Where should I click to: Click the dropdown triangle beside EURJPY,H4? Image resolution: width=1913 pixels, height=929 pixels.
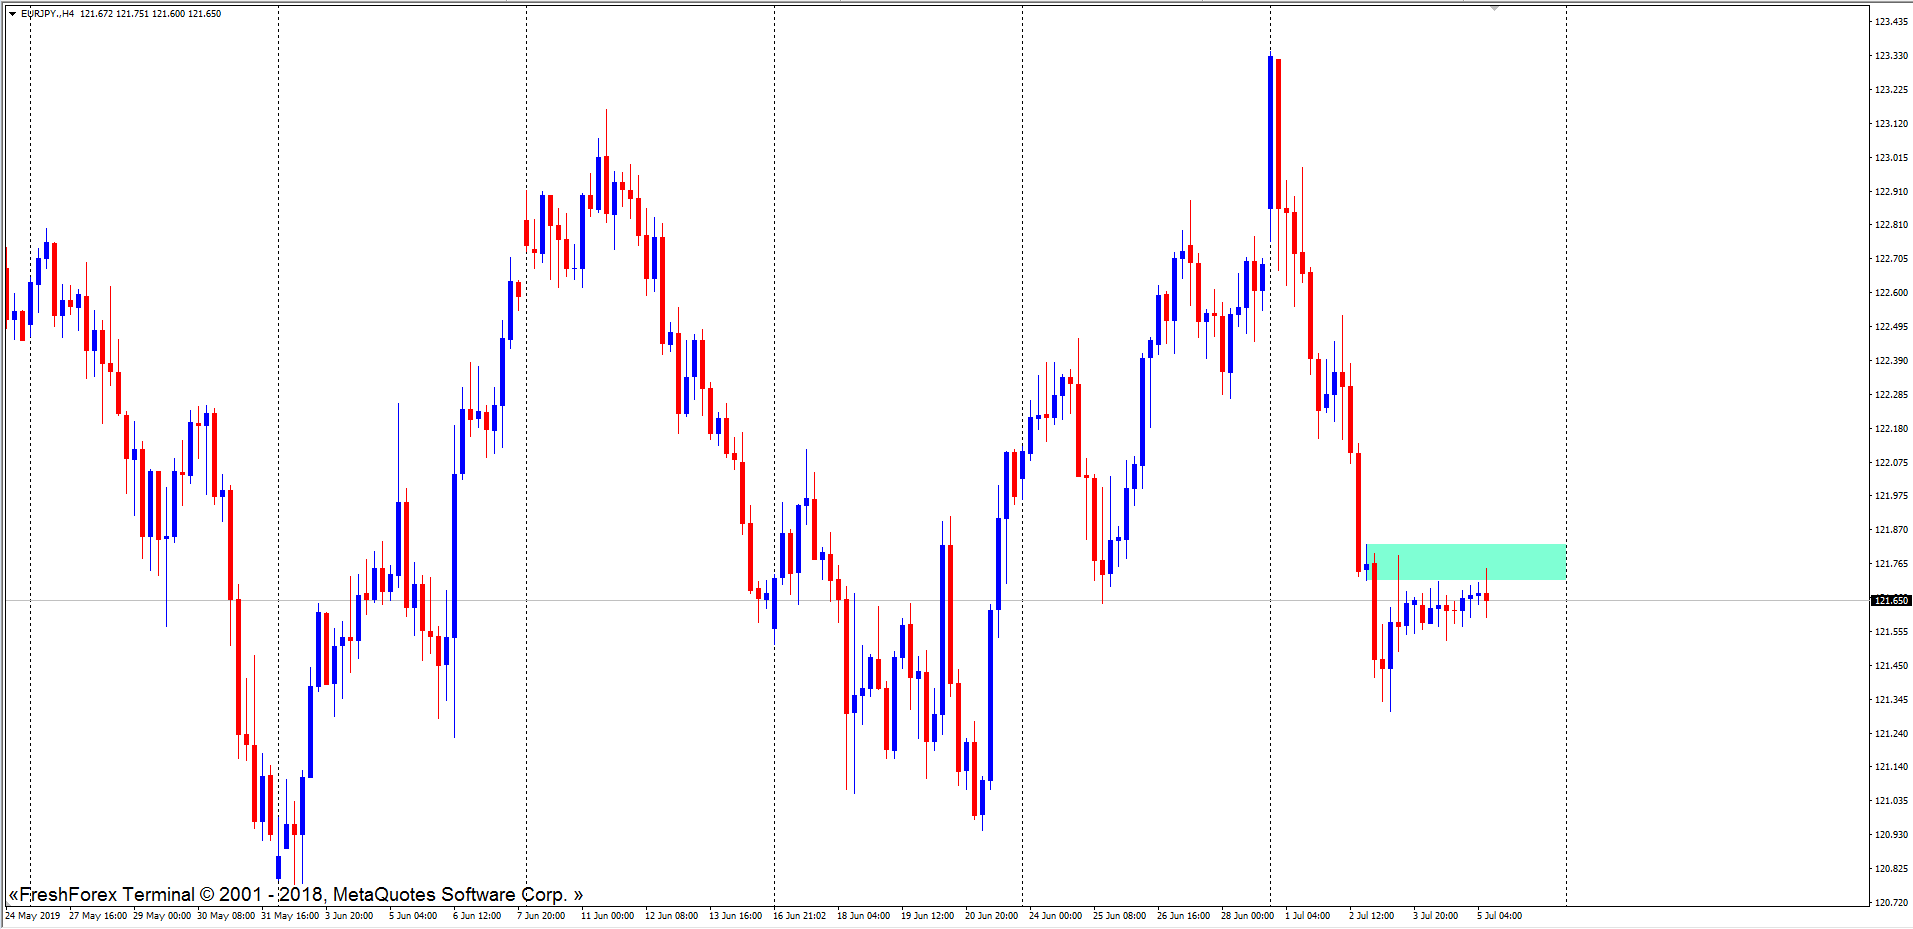[12, 14]
